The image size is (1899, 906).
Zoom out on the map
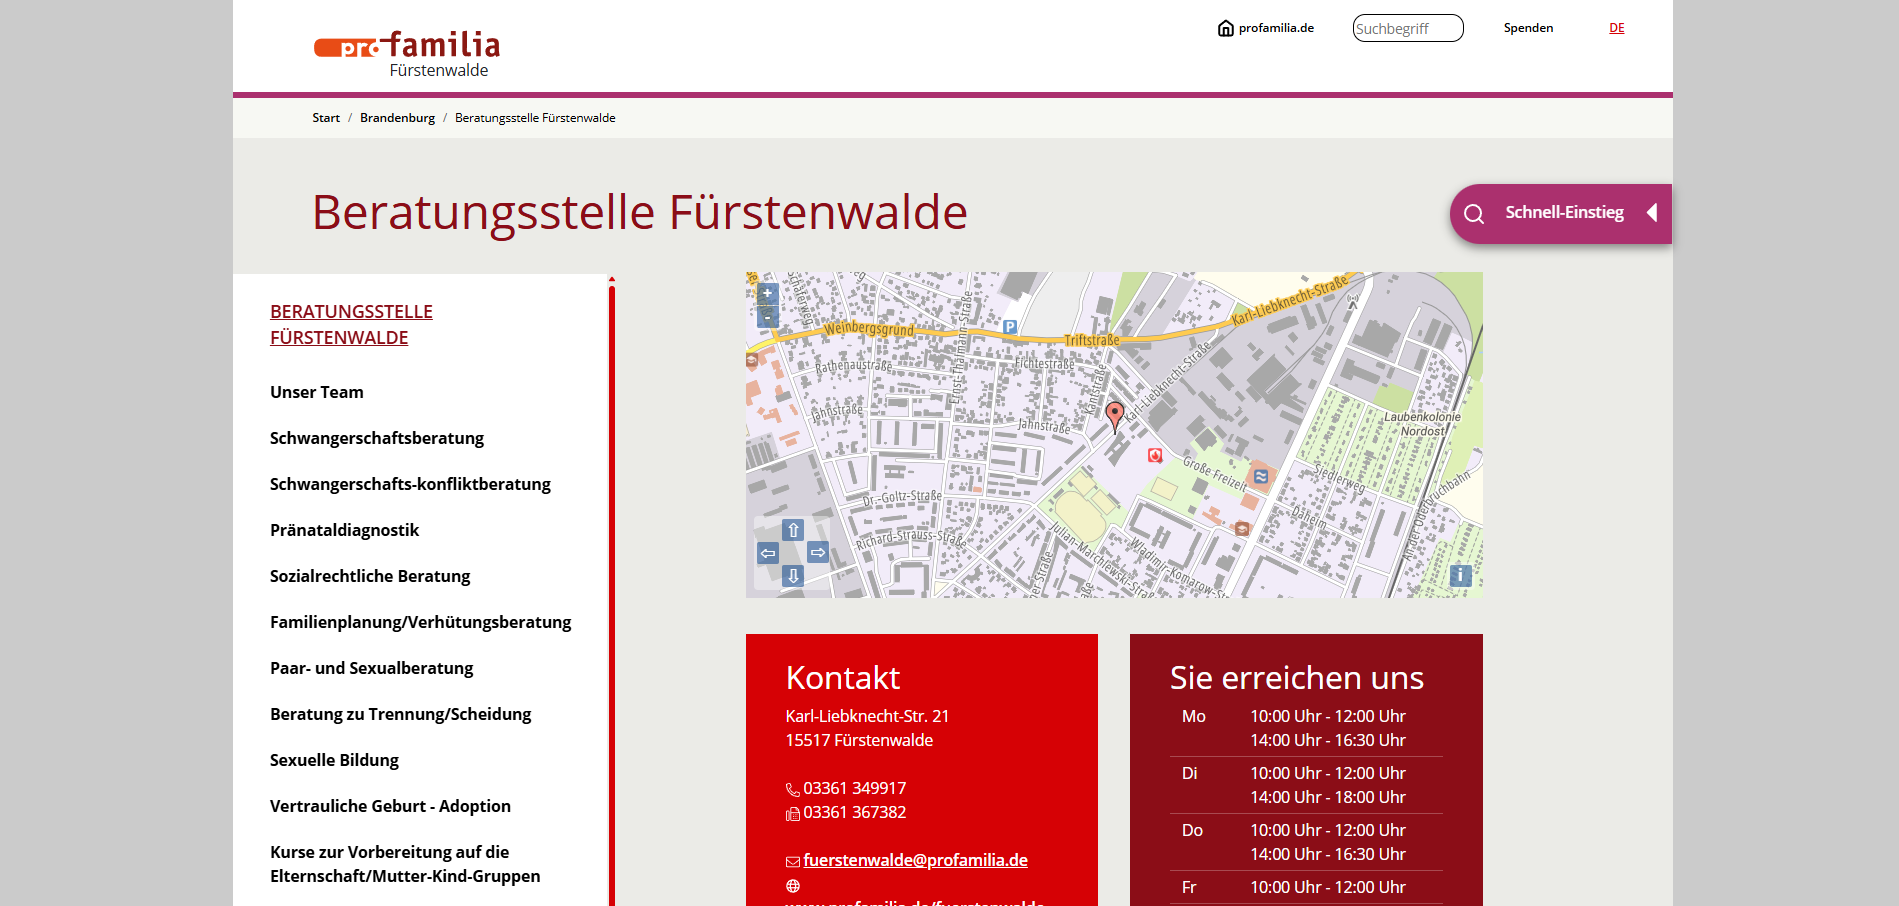point(767,317)
